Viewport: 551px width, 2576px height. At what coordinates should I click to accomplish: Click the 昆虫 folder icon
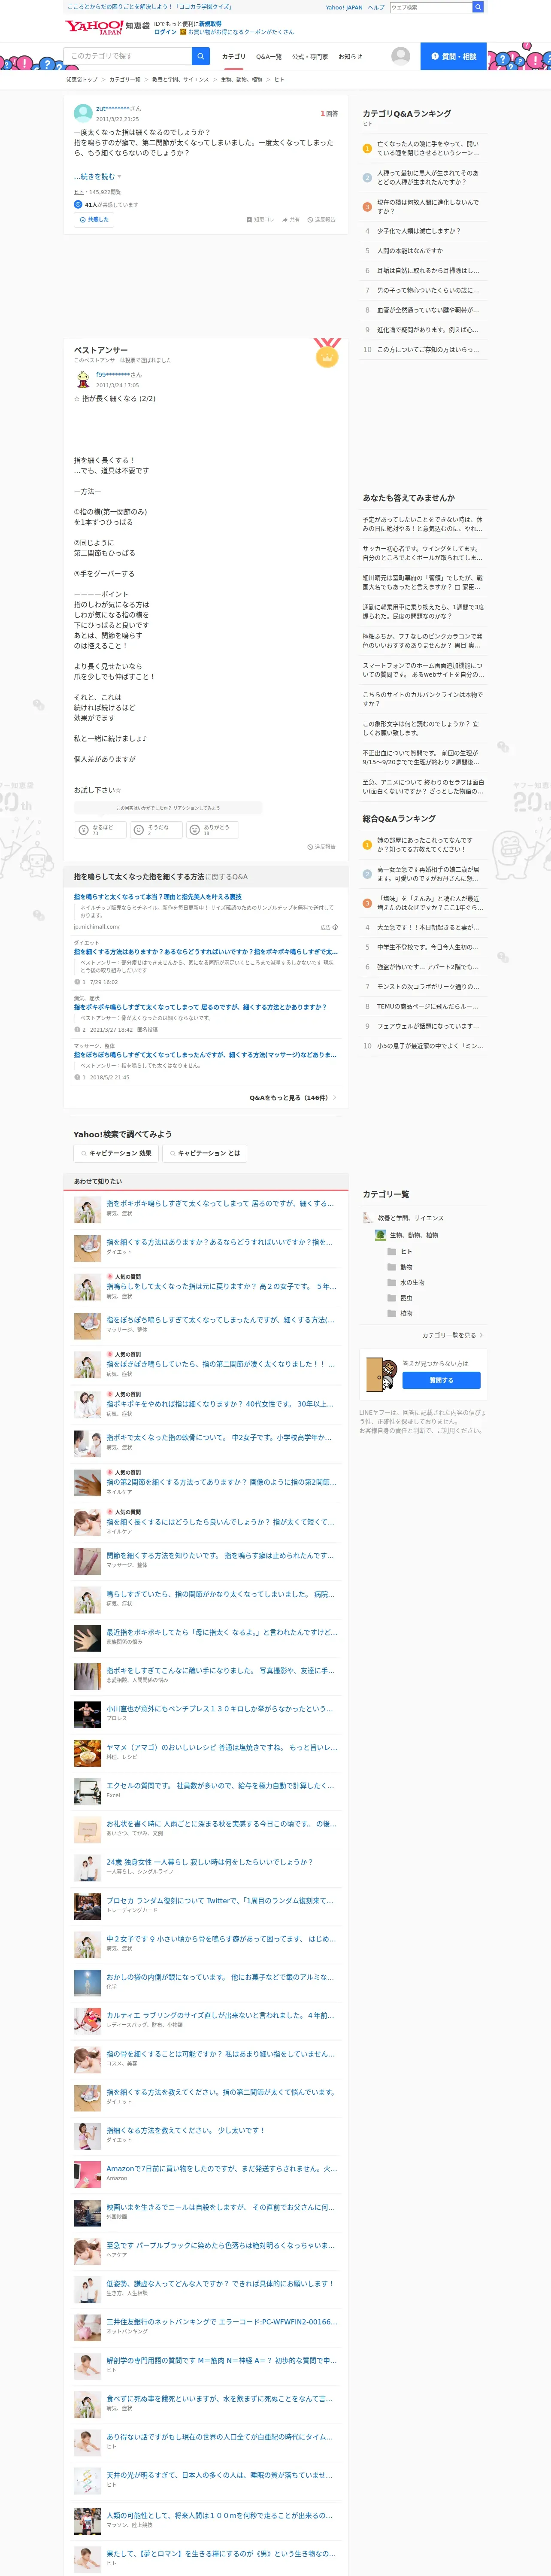pyautogui.click(x=391, y=1298)
